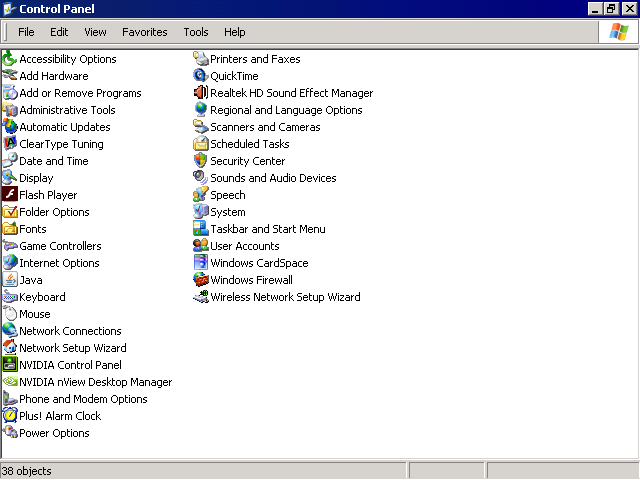Open the Accessibility Options icon
This screenshot has height=480, width=640.
tap(10, 59)
